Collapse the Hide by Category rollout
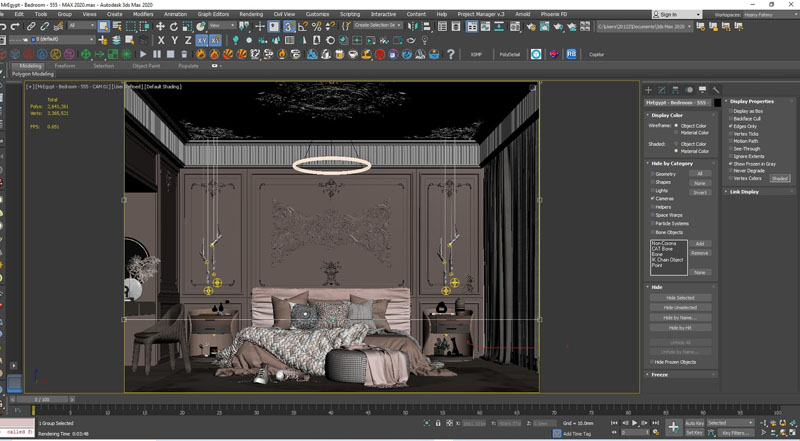 [673, 163]
